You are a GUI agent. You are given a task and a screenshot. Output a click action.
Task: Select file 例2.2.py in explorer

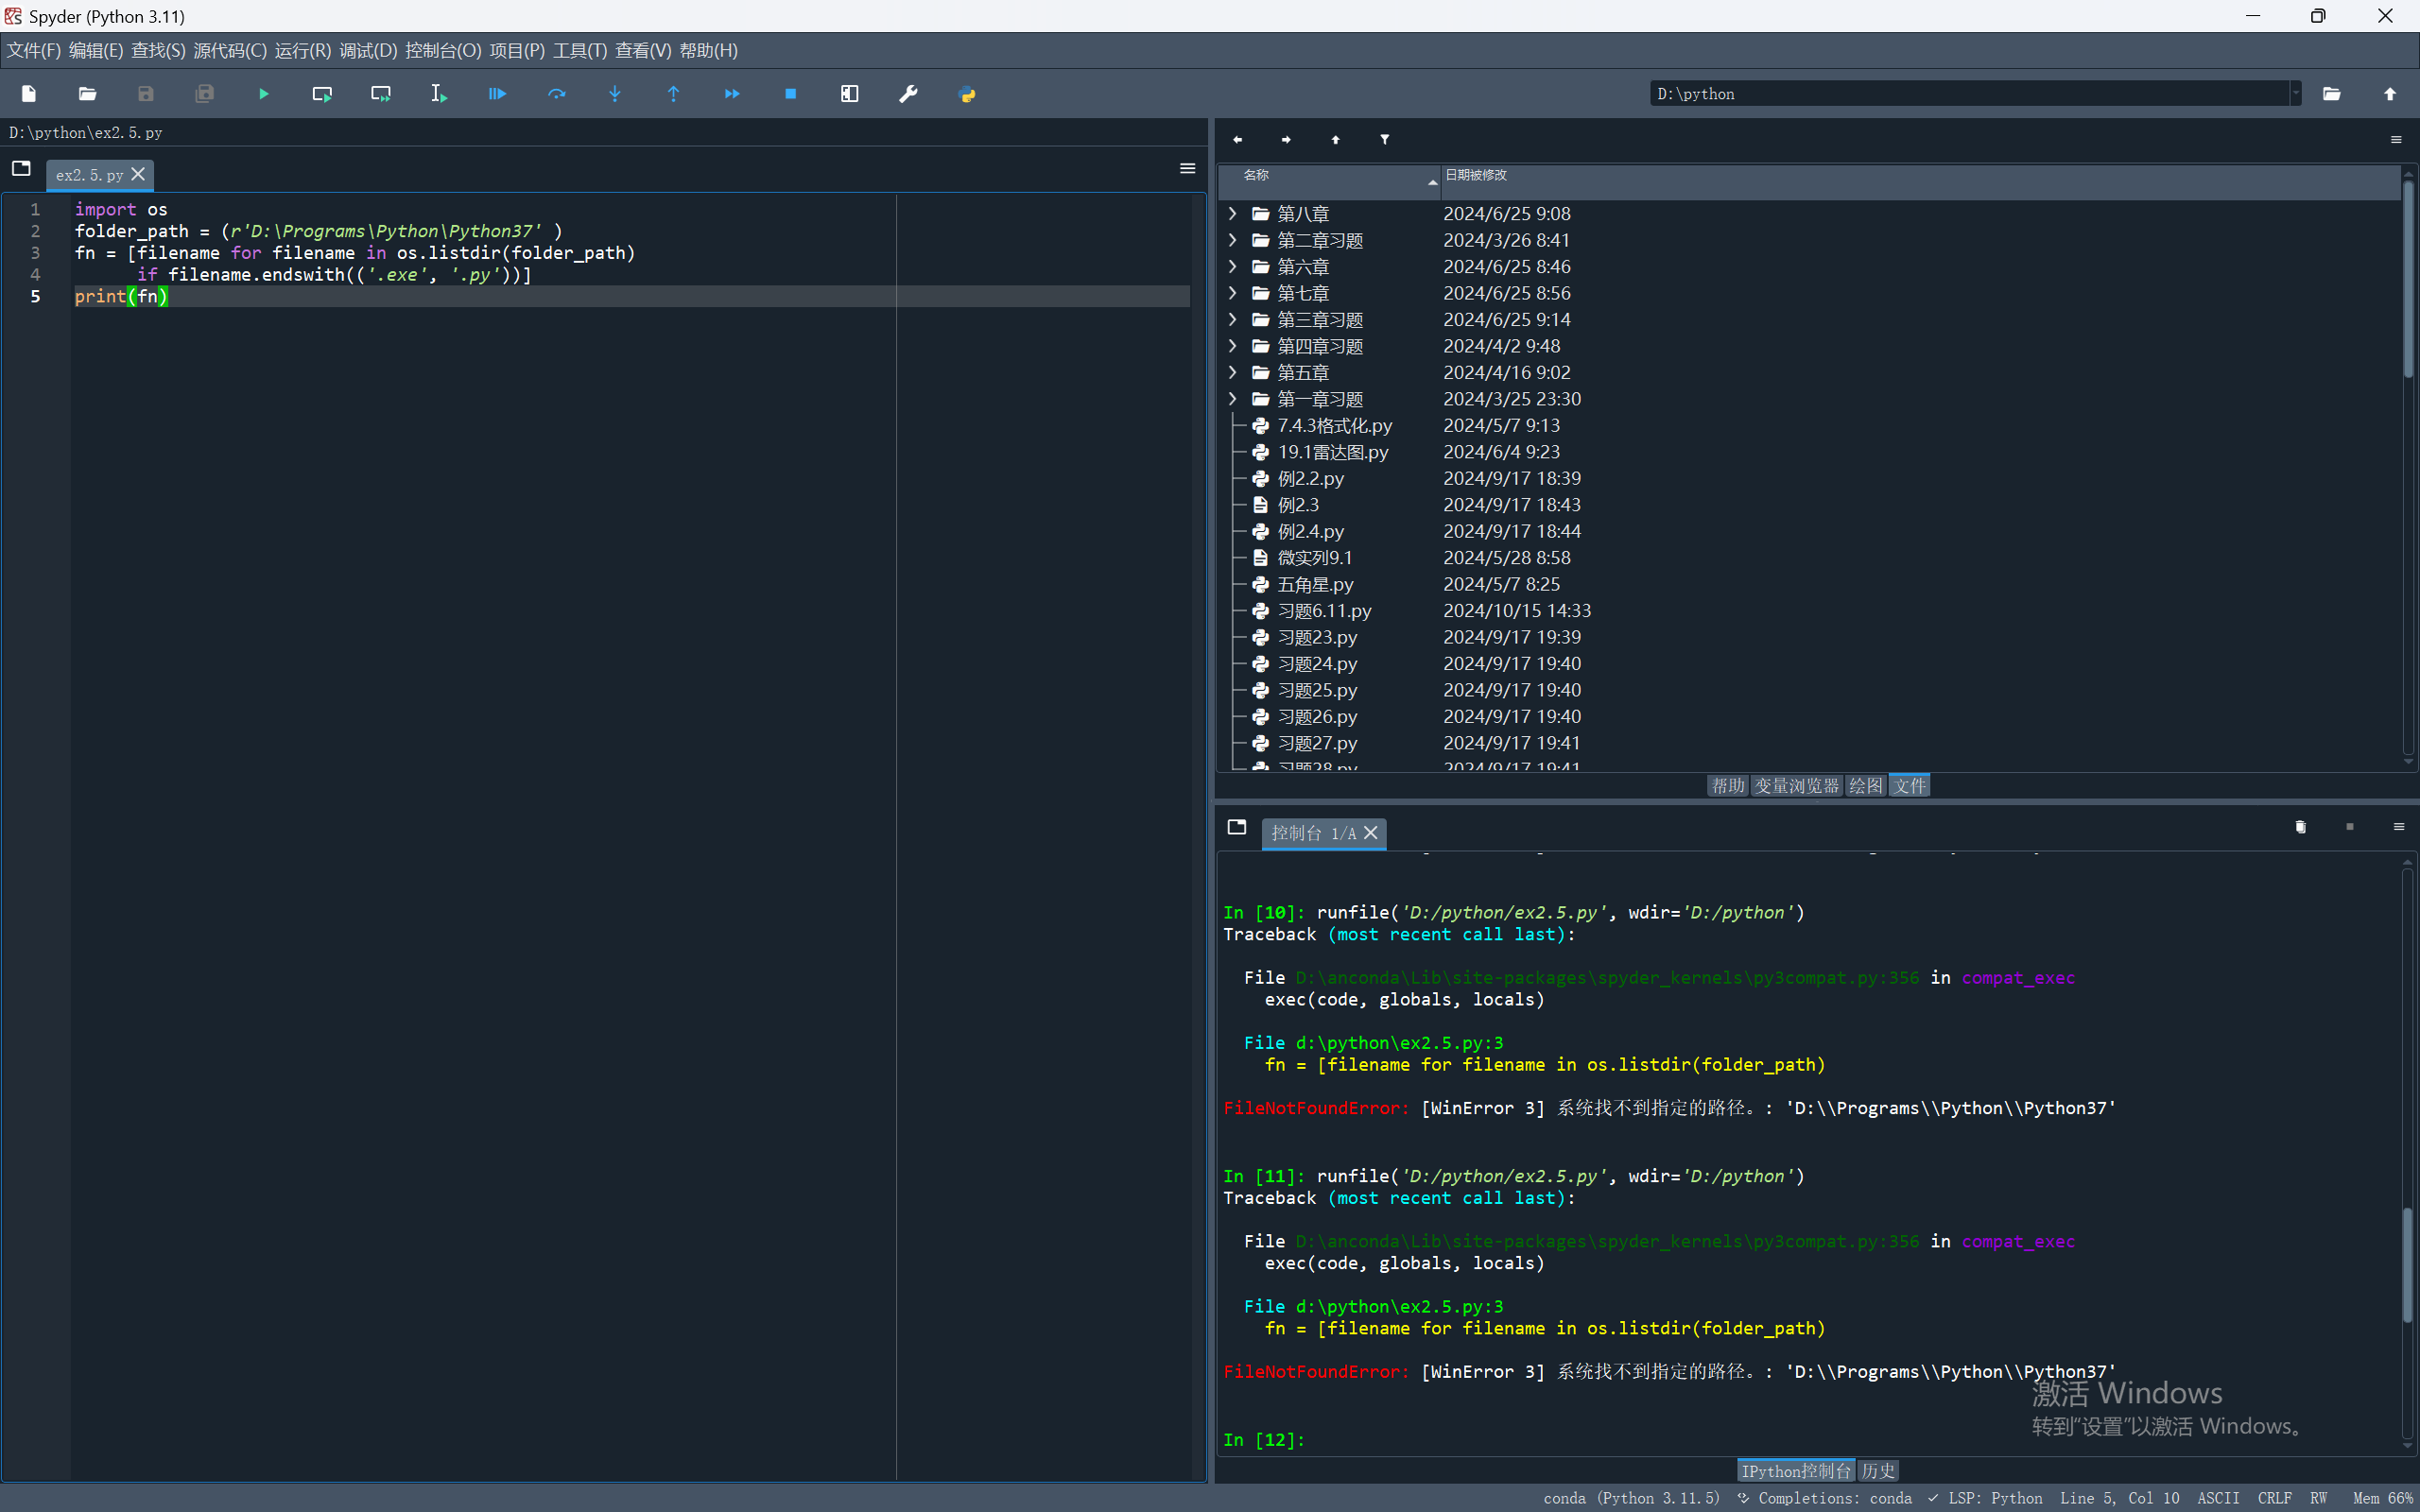[1310, 478]
